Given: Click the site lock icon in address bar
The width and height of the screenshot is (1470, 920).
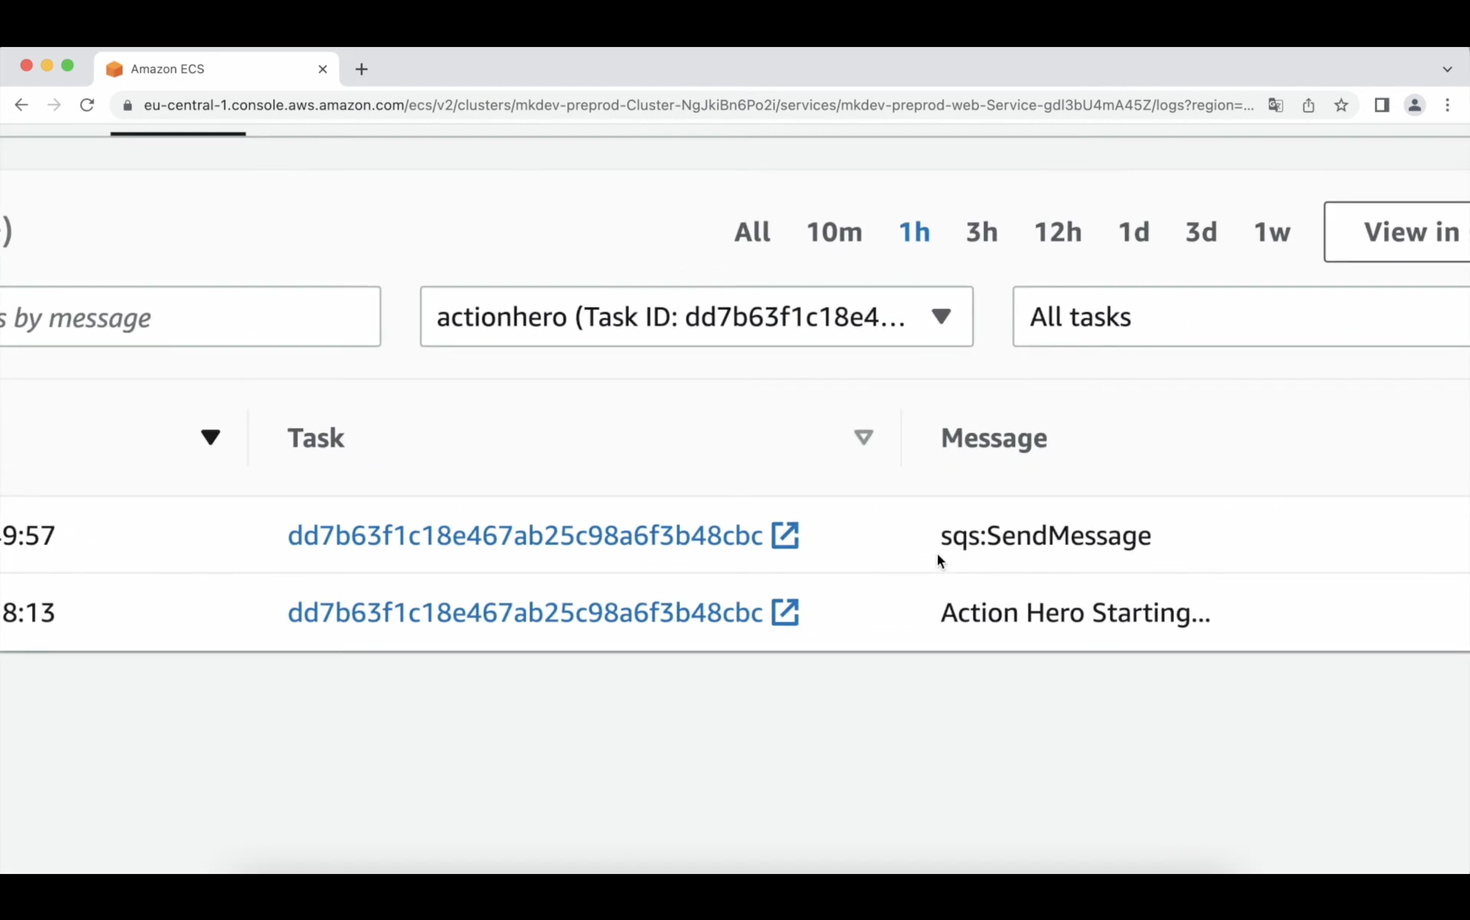Looking at the screenshot, I should (127, 105).
